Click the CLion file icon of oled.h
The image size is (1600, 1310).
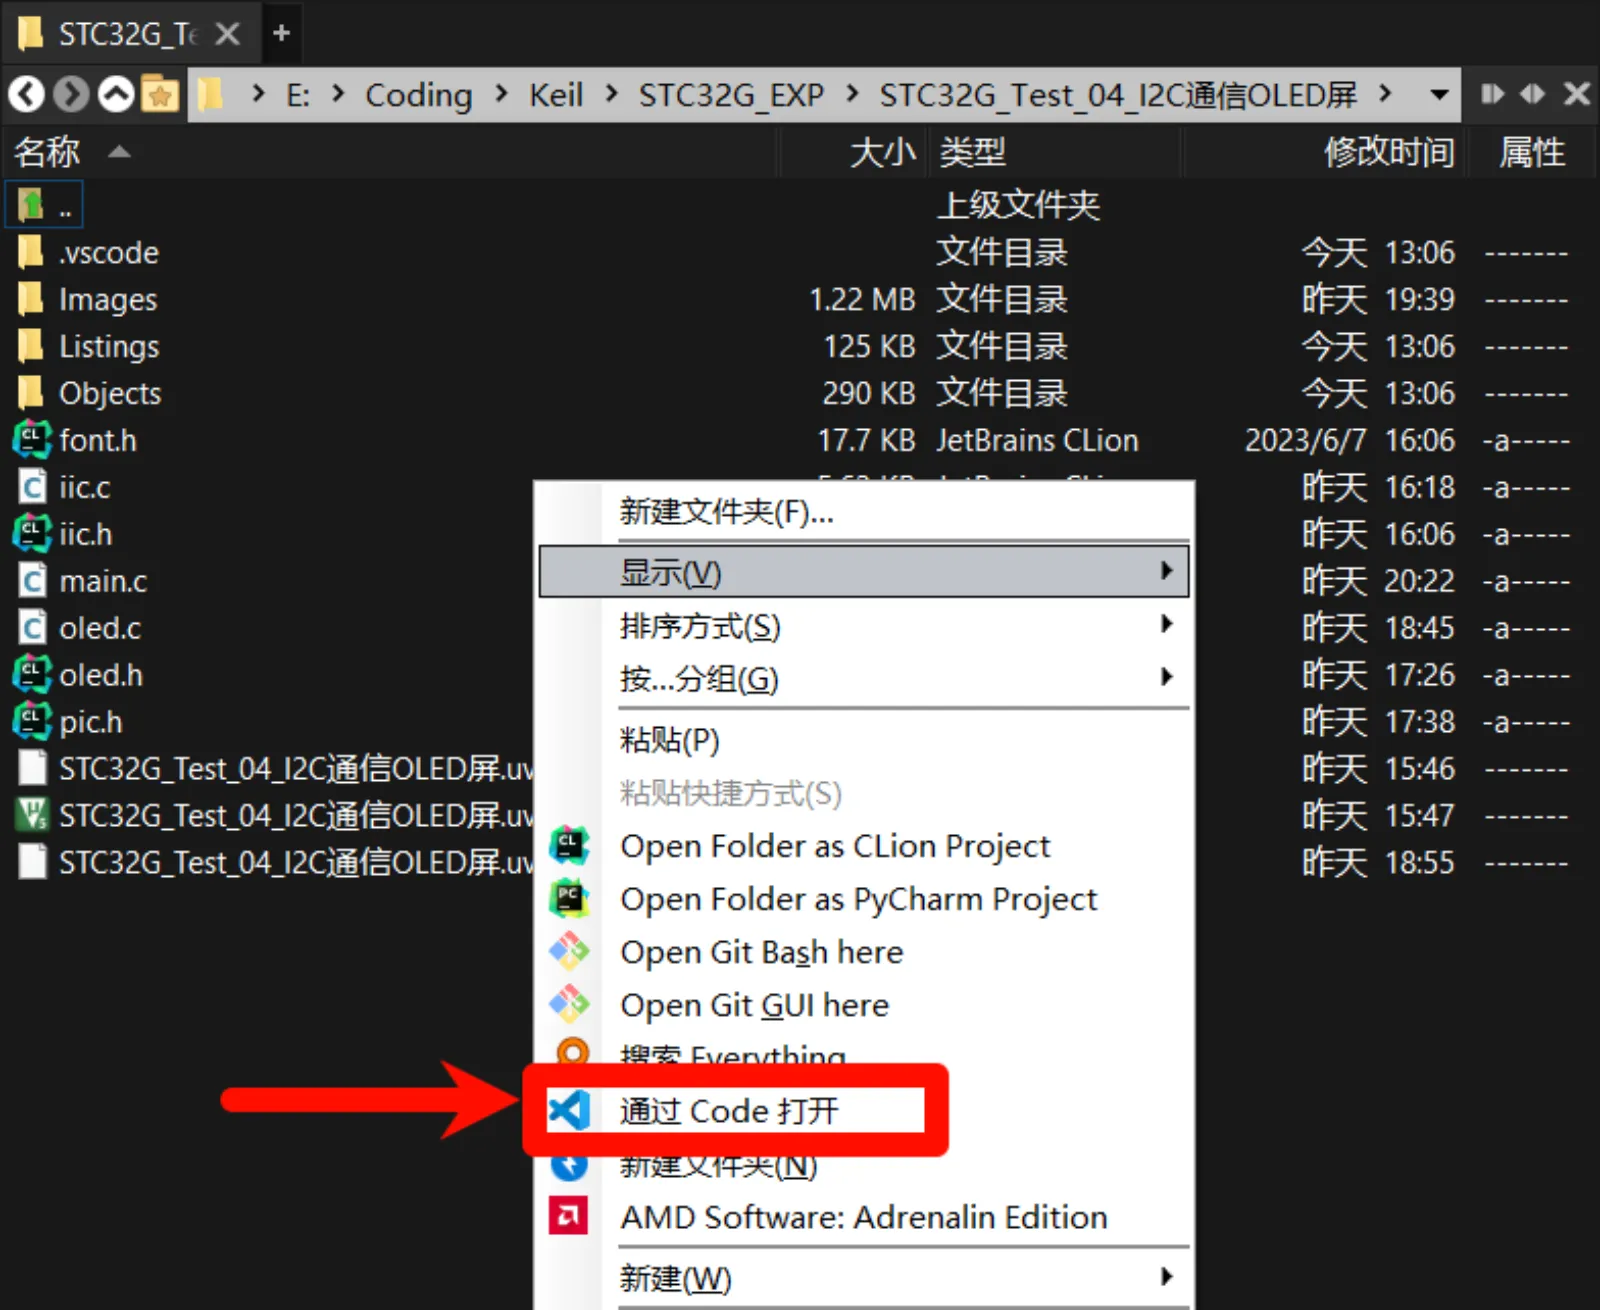click(x=31, y=674)
